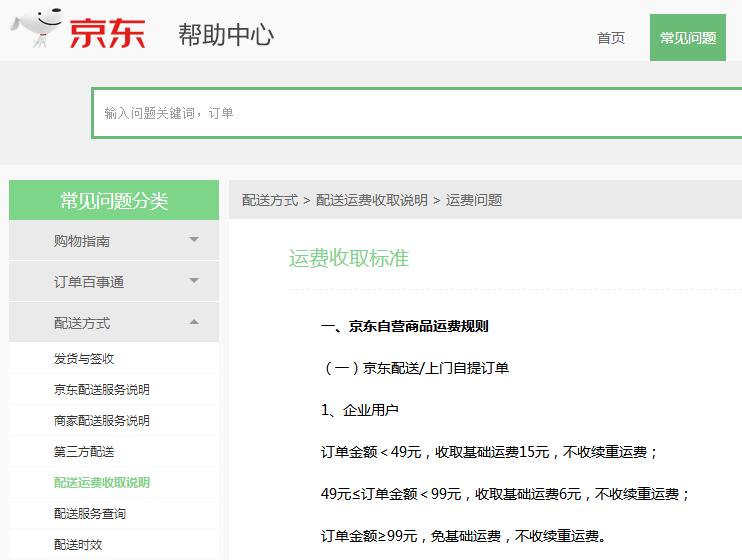Viewport: 742px width, 560px height.
Task: Select the highlighted 配送运费收取说明 topic
Action: click(x=102, y=482)
